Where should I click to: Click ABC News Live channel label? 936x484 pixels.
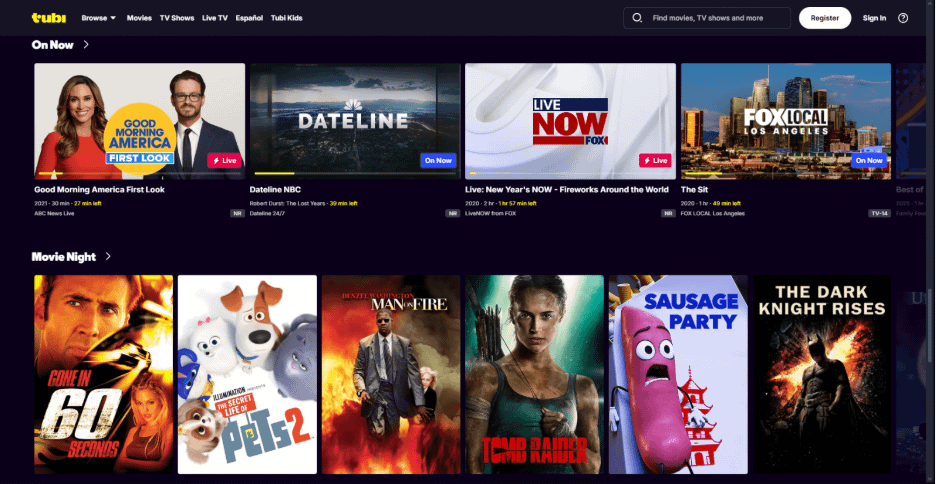click(x=54, y=214)
